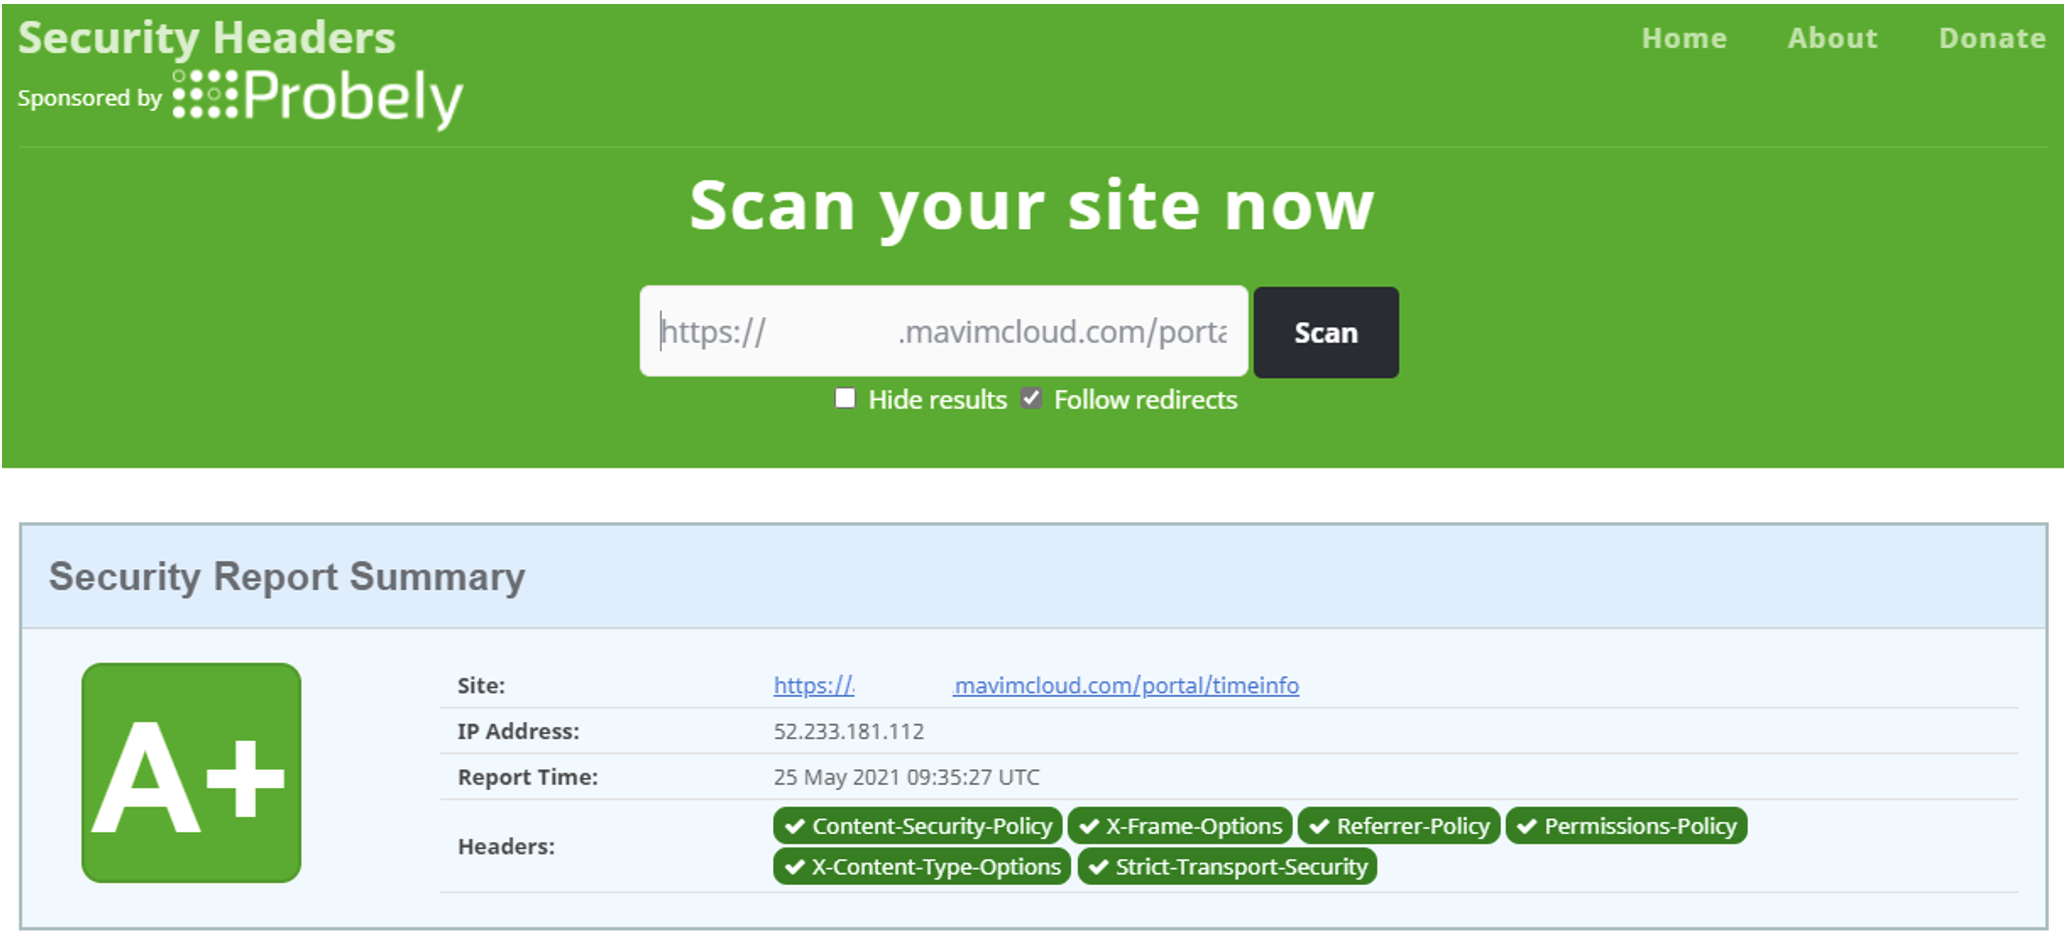Screen dimensions: 2066x932
Task: Open the Probely sponsor logo
Action: pos(318,97)
